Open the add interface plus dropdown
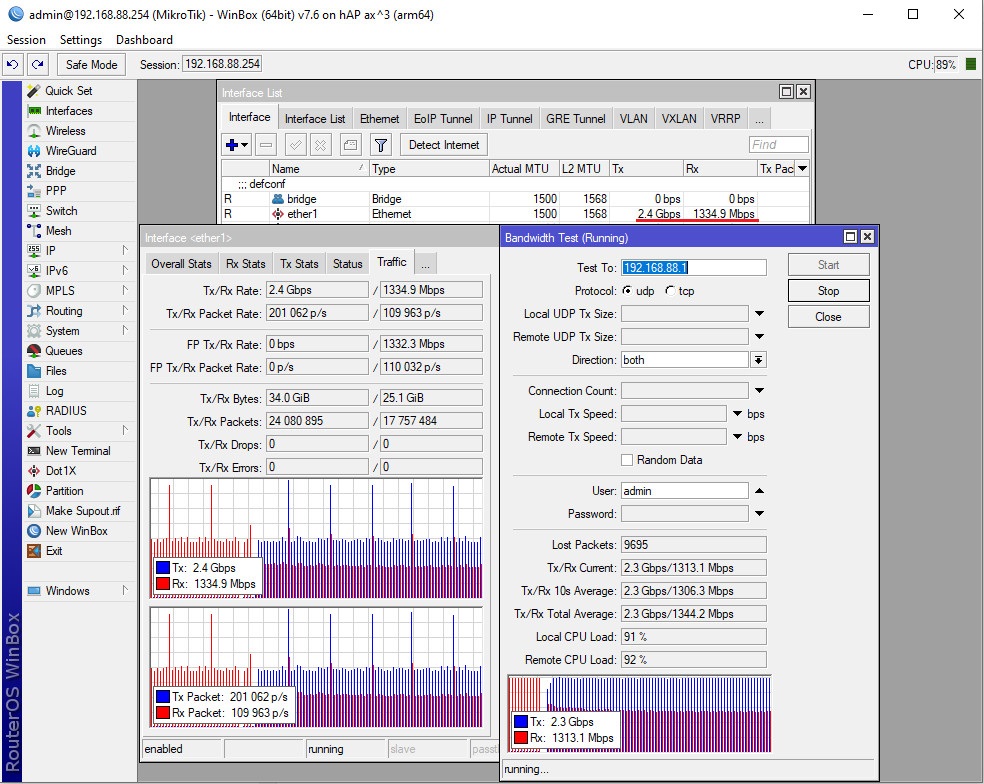The image size is (984, 784). [x=237, y=145]
